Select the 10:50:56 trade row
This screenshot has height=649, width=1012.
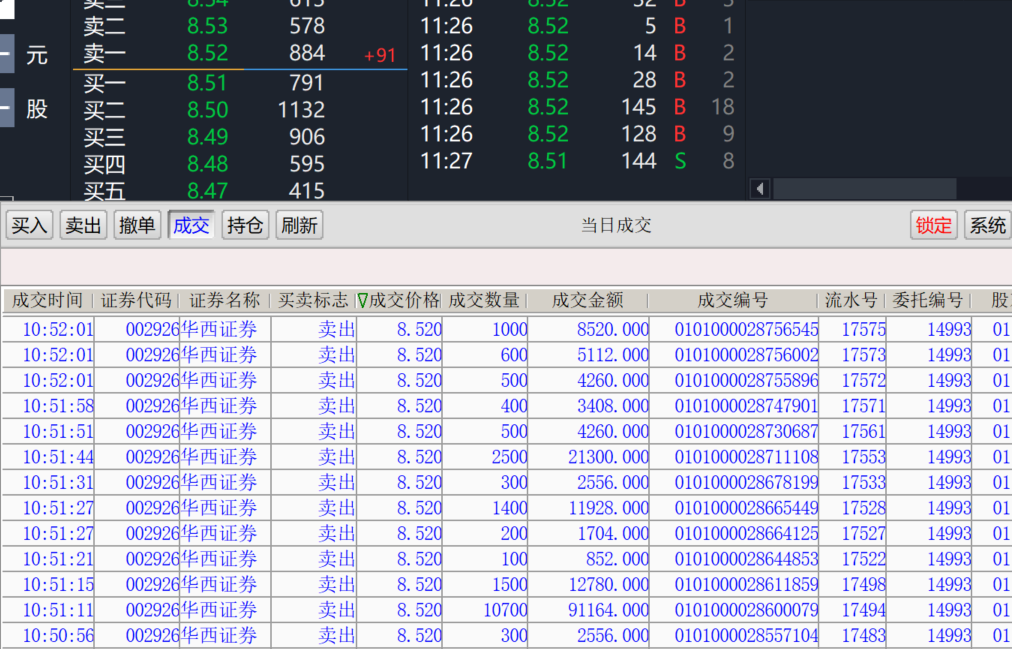(506, 636)
